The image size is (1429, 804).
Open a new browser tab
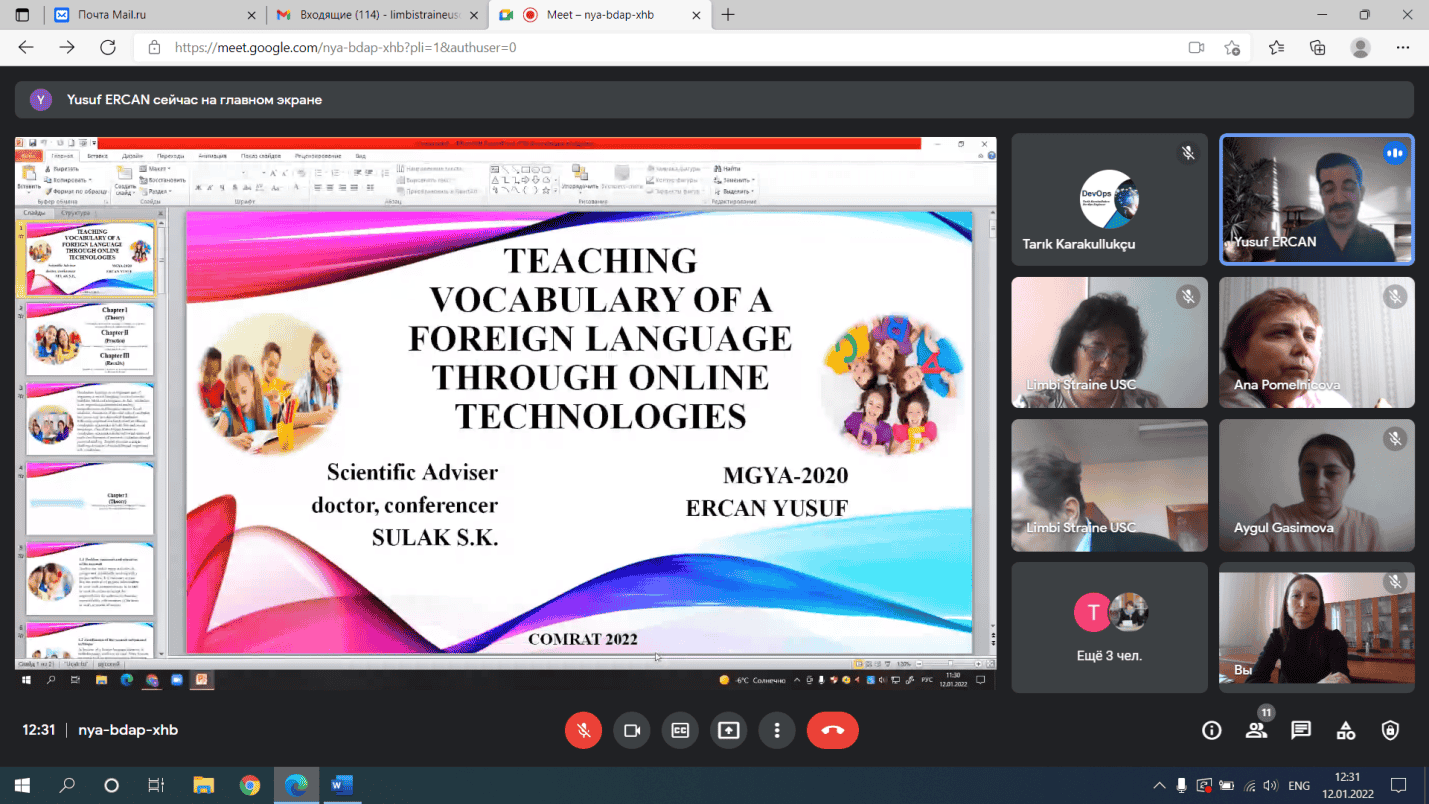728,15
